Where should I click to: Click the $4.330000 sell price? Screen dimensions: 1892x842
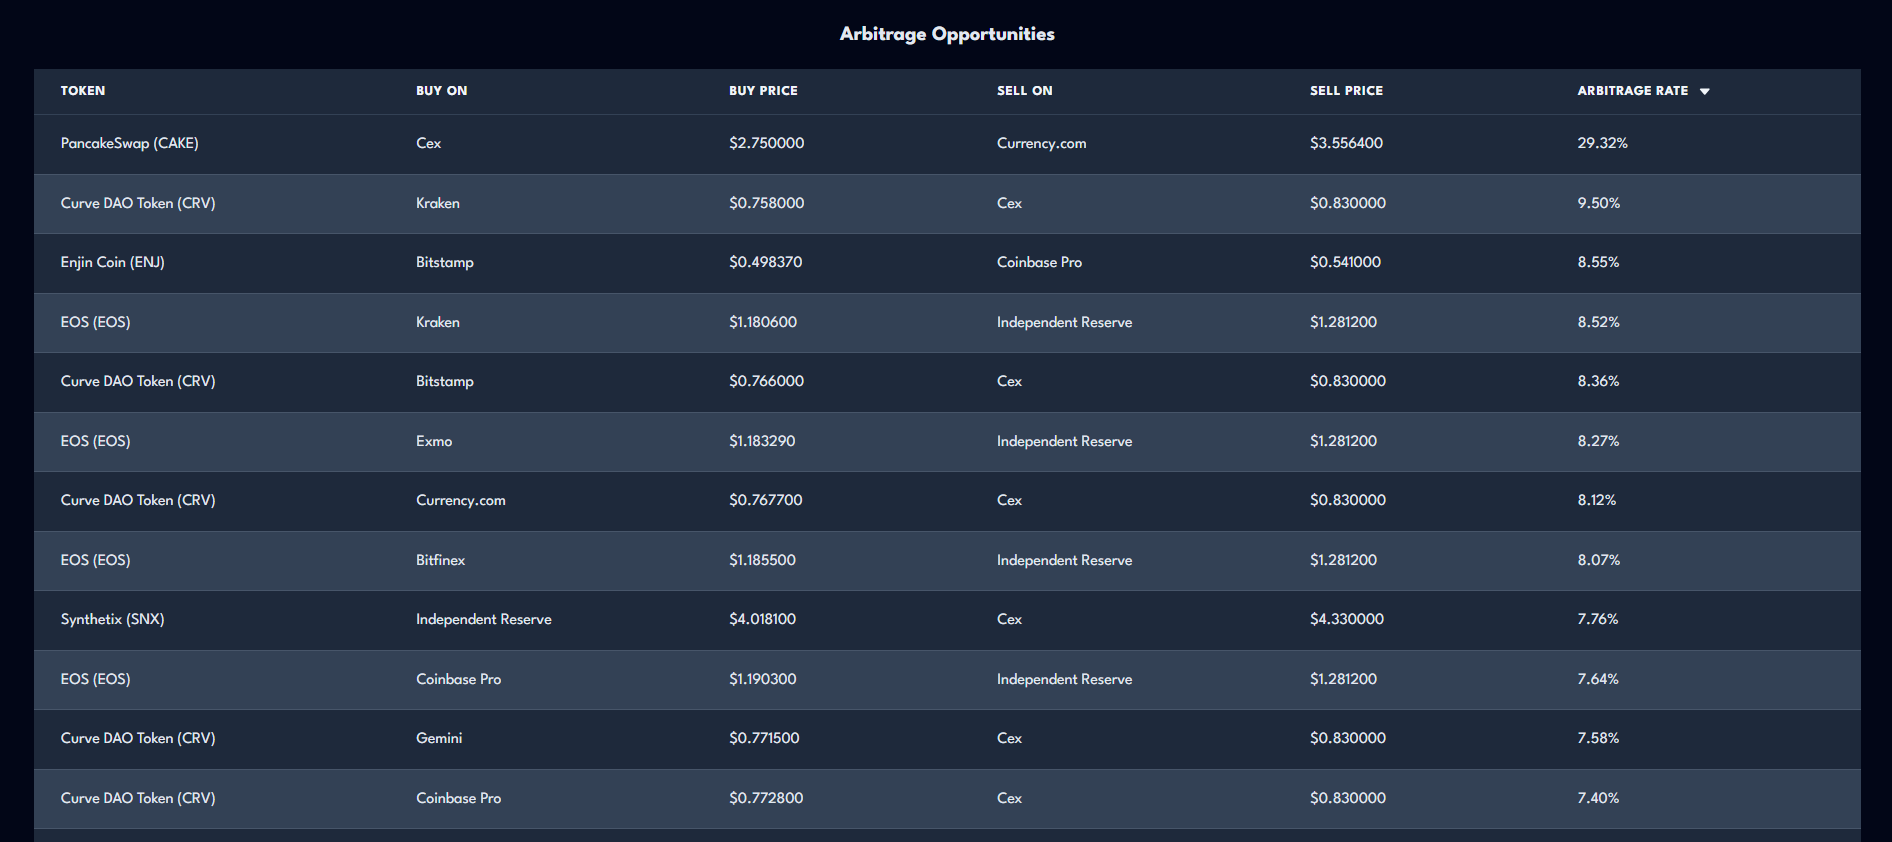(1347, 619)
